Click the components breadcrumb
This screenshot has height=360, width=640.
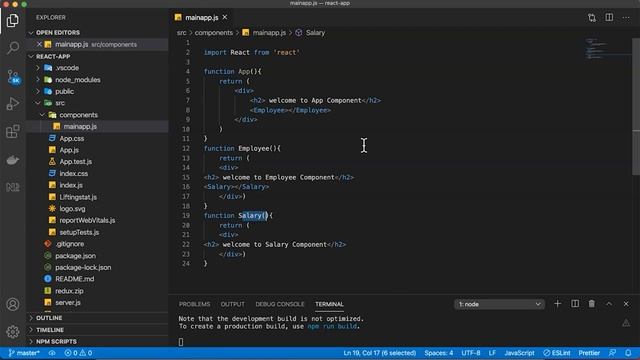pyautogui.click(x=213, y=33)
